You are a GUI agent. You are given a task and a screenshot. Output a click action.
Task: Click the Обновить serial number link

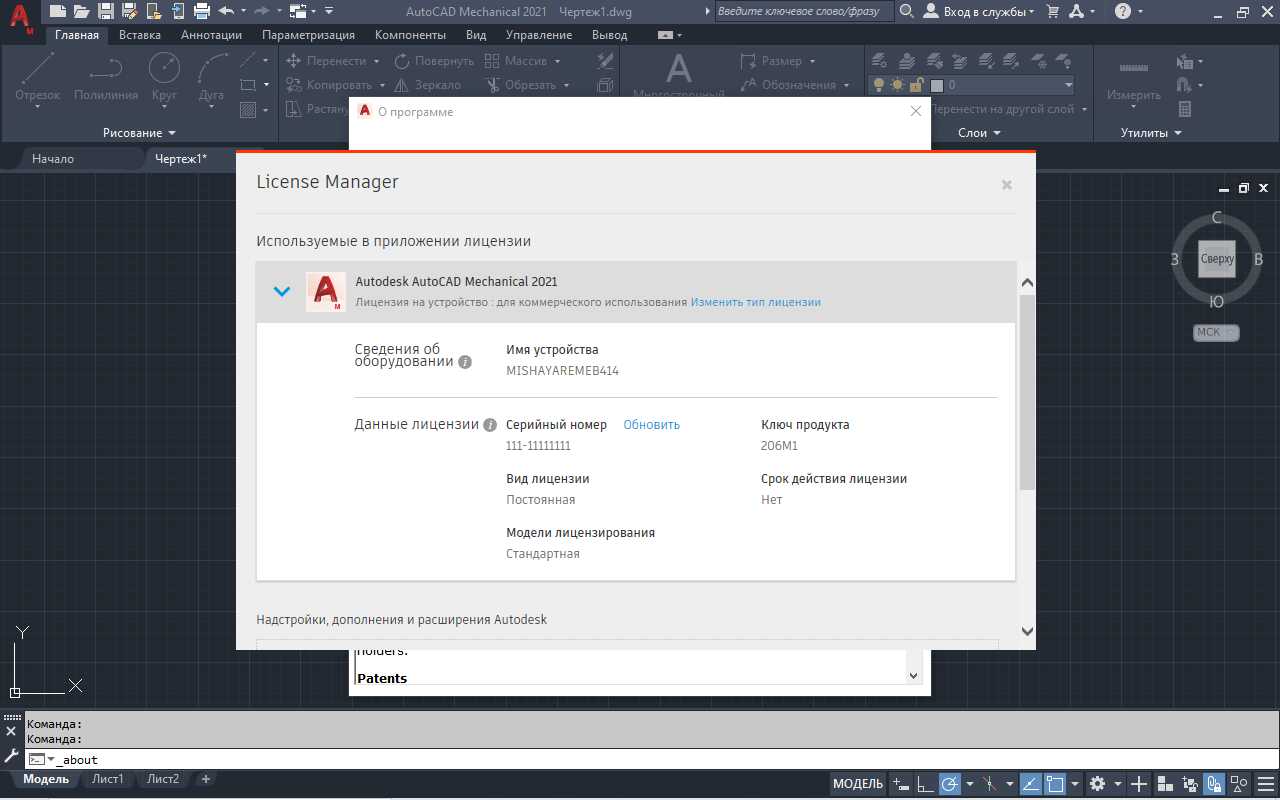coord(652,425)
